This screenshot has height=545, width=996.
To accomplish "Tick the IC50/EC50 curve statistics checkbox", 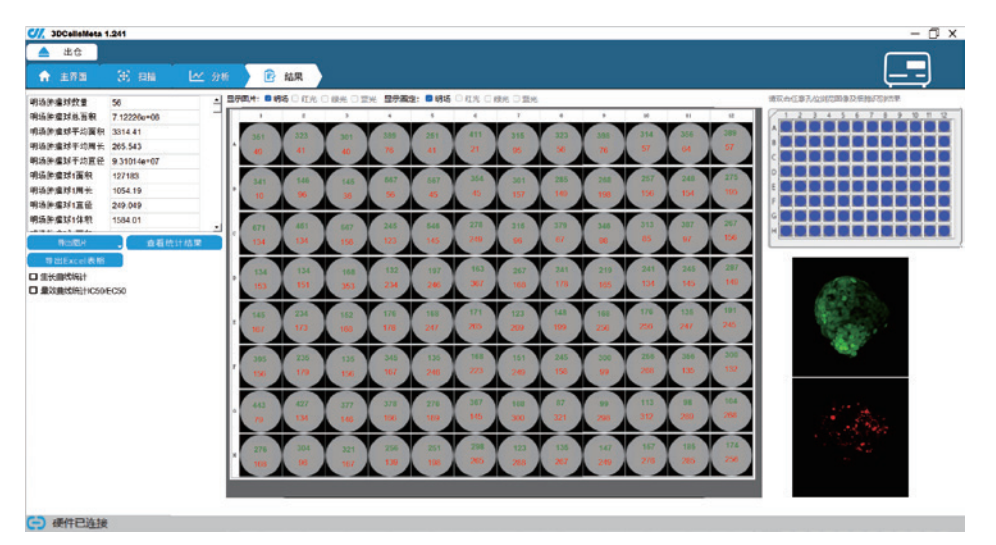I will click(x=33, y=291).
